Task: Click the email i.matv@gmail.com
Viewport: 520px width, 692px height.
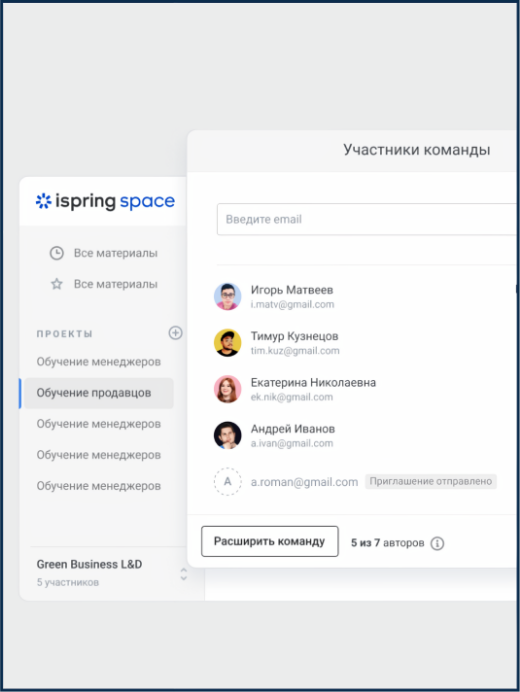Action: [x=292, y=305]
